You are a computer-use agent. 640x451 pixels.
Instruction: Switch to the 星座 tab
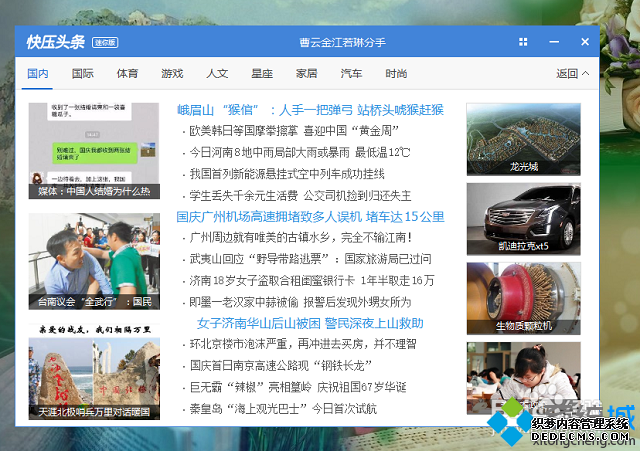[x=262, y=74]
